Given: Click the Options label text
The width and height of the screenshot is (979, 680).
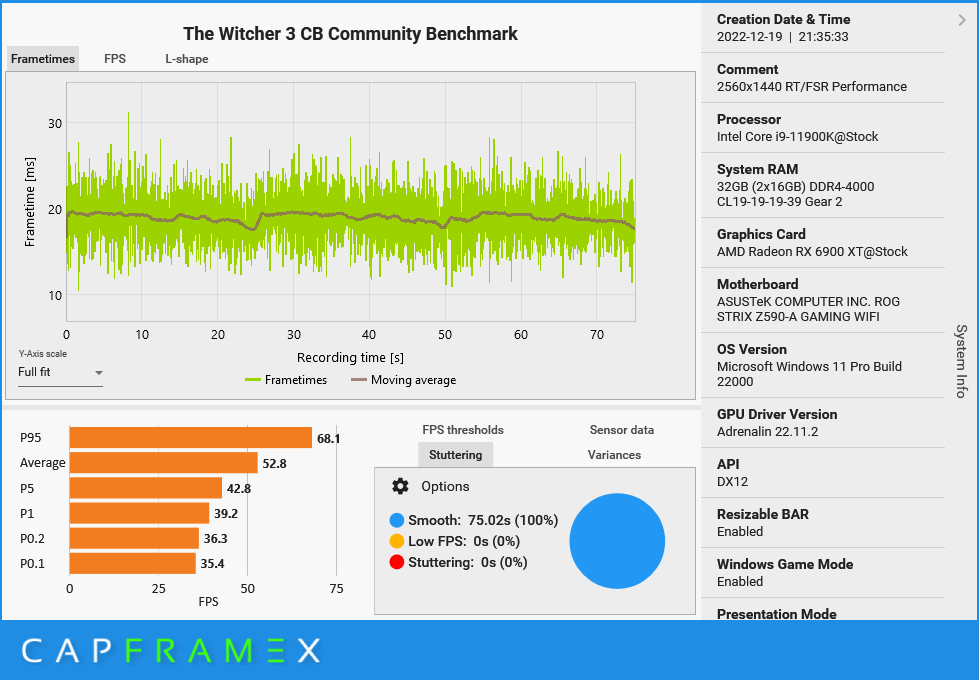Looking at the screenshot, I should tap(445, 486).
